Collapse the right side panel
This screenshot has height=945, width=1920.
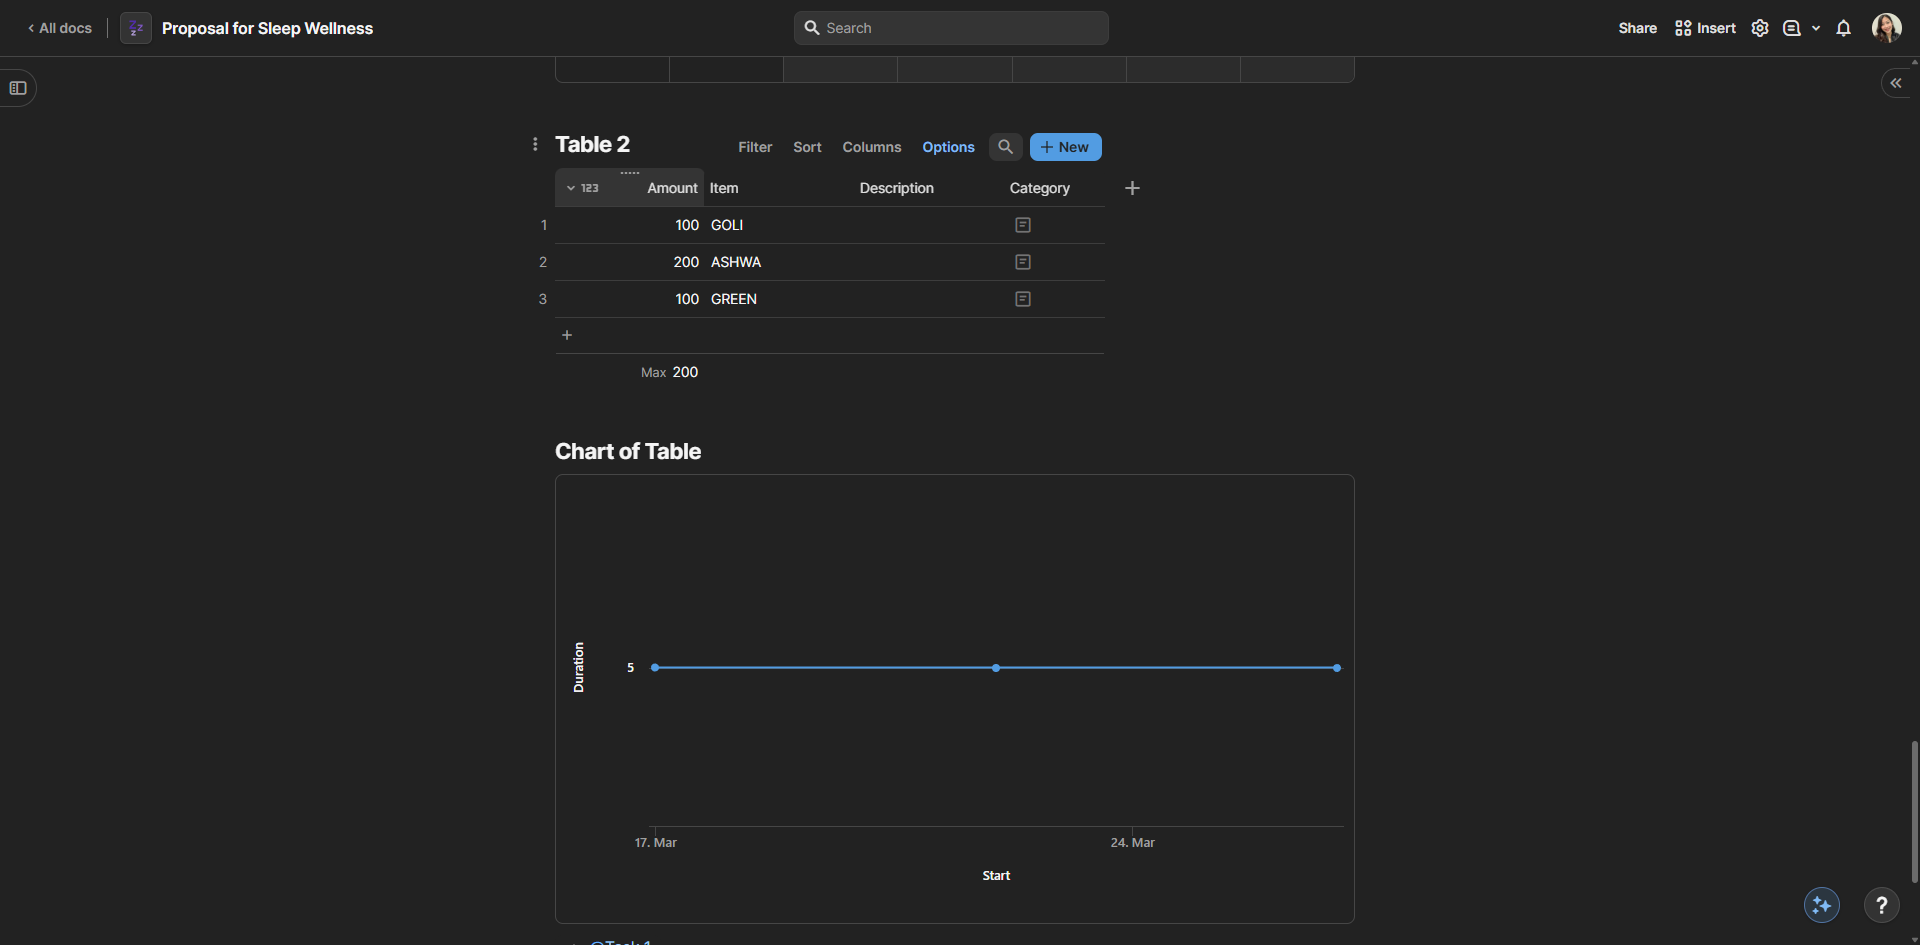click(x=1896, y=83)
